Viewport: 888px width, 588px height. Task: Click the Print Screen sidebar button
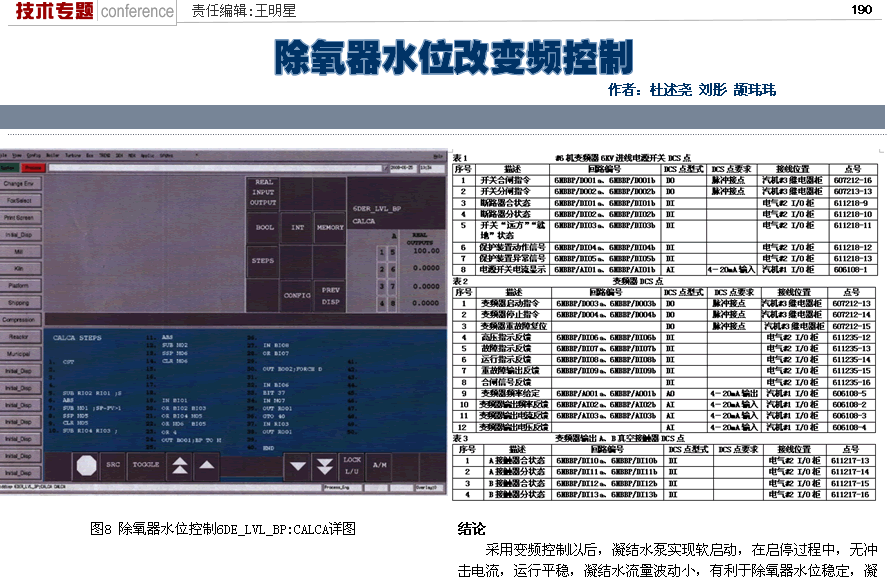20,218
